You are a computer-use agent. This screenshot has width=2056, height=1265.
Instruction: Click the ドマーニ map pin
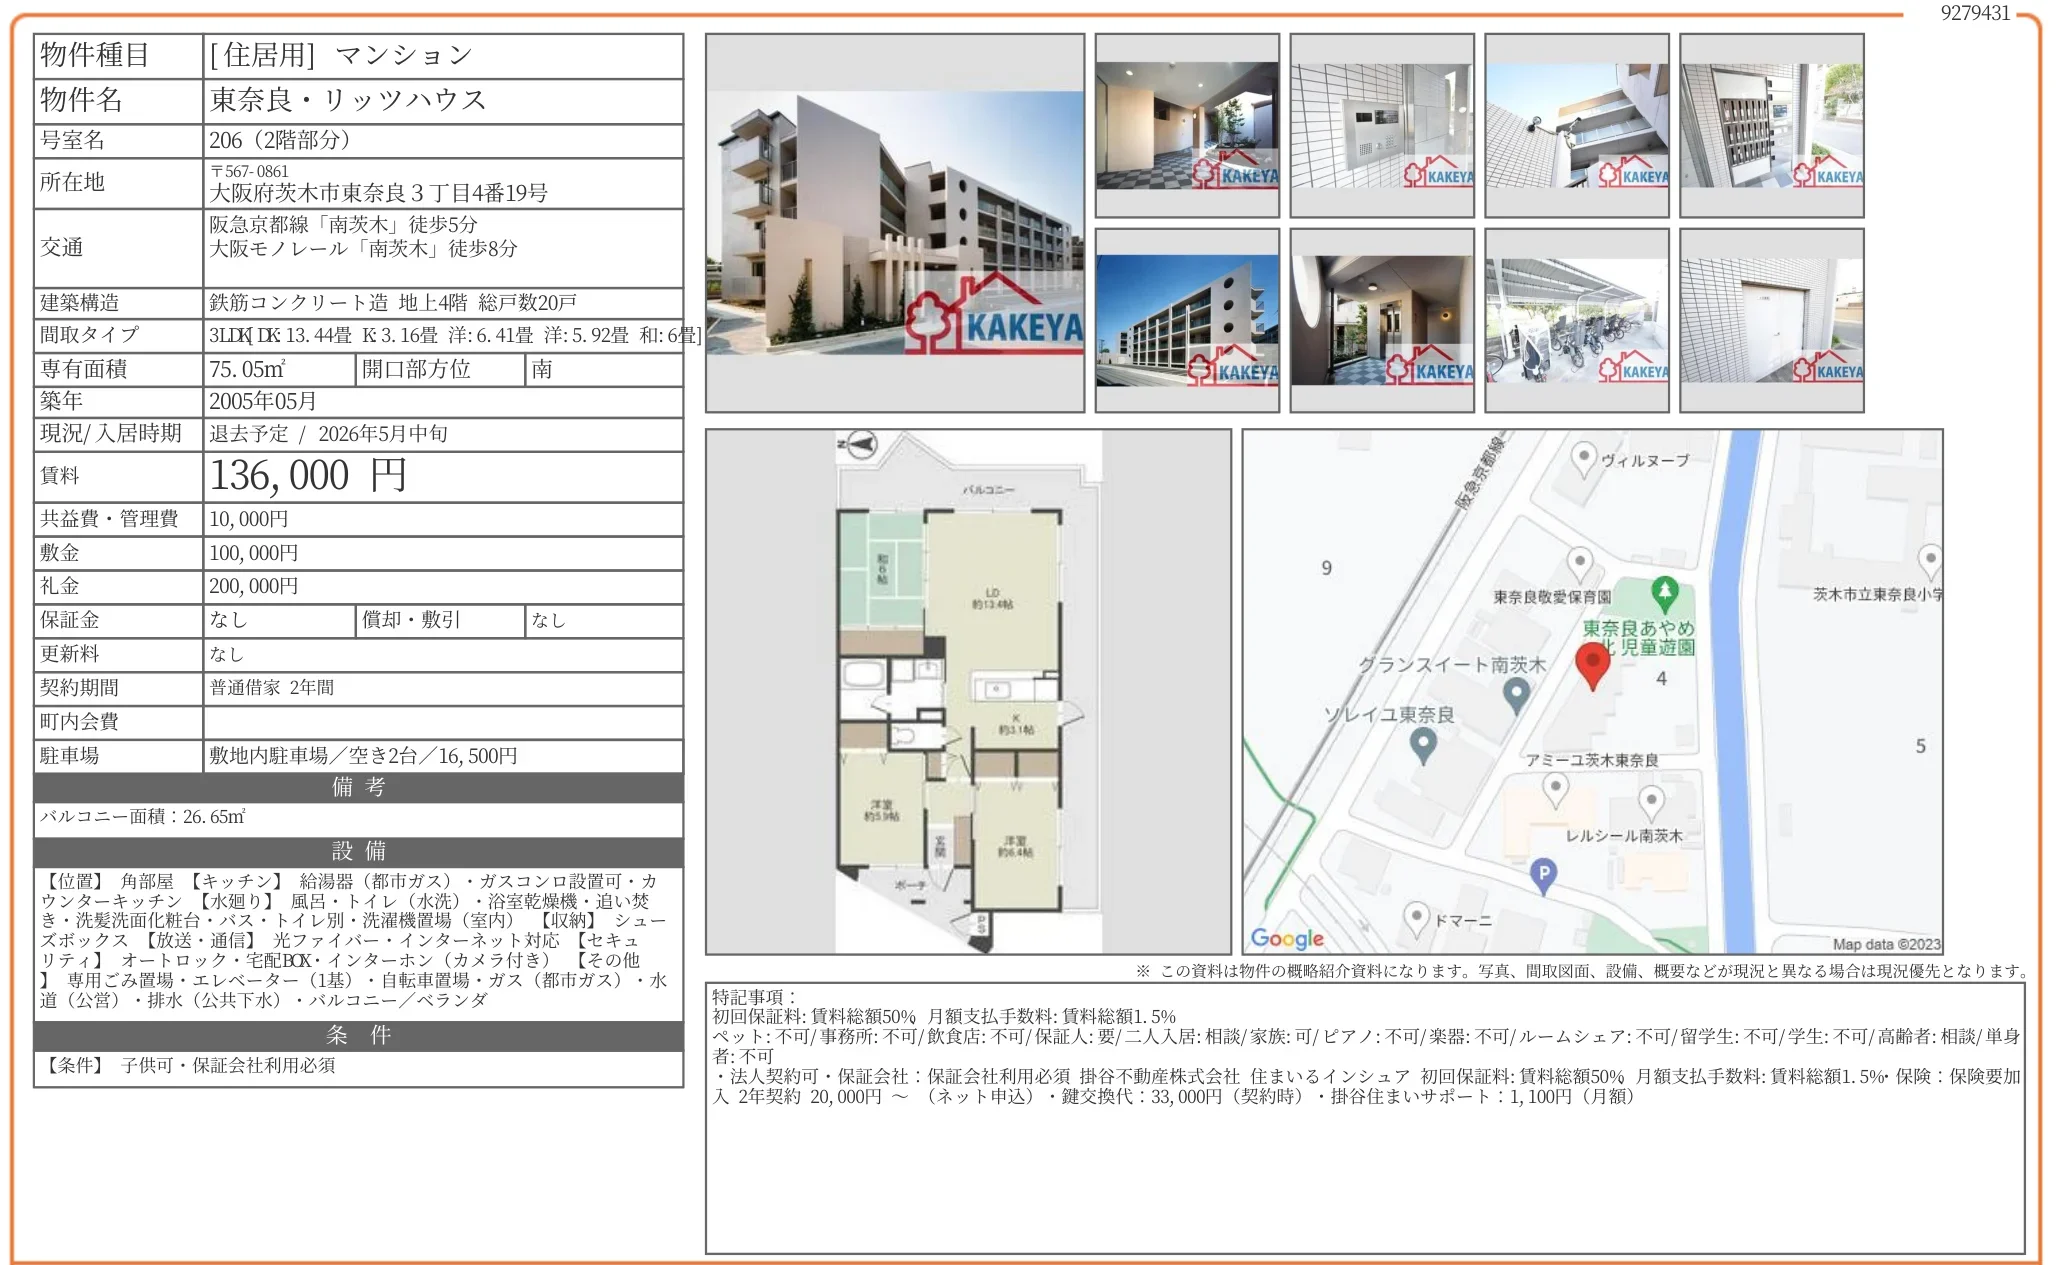(x=1415, y=916)
